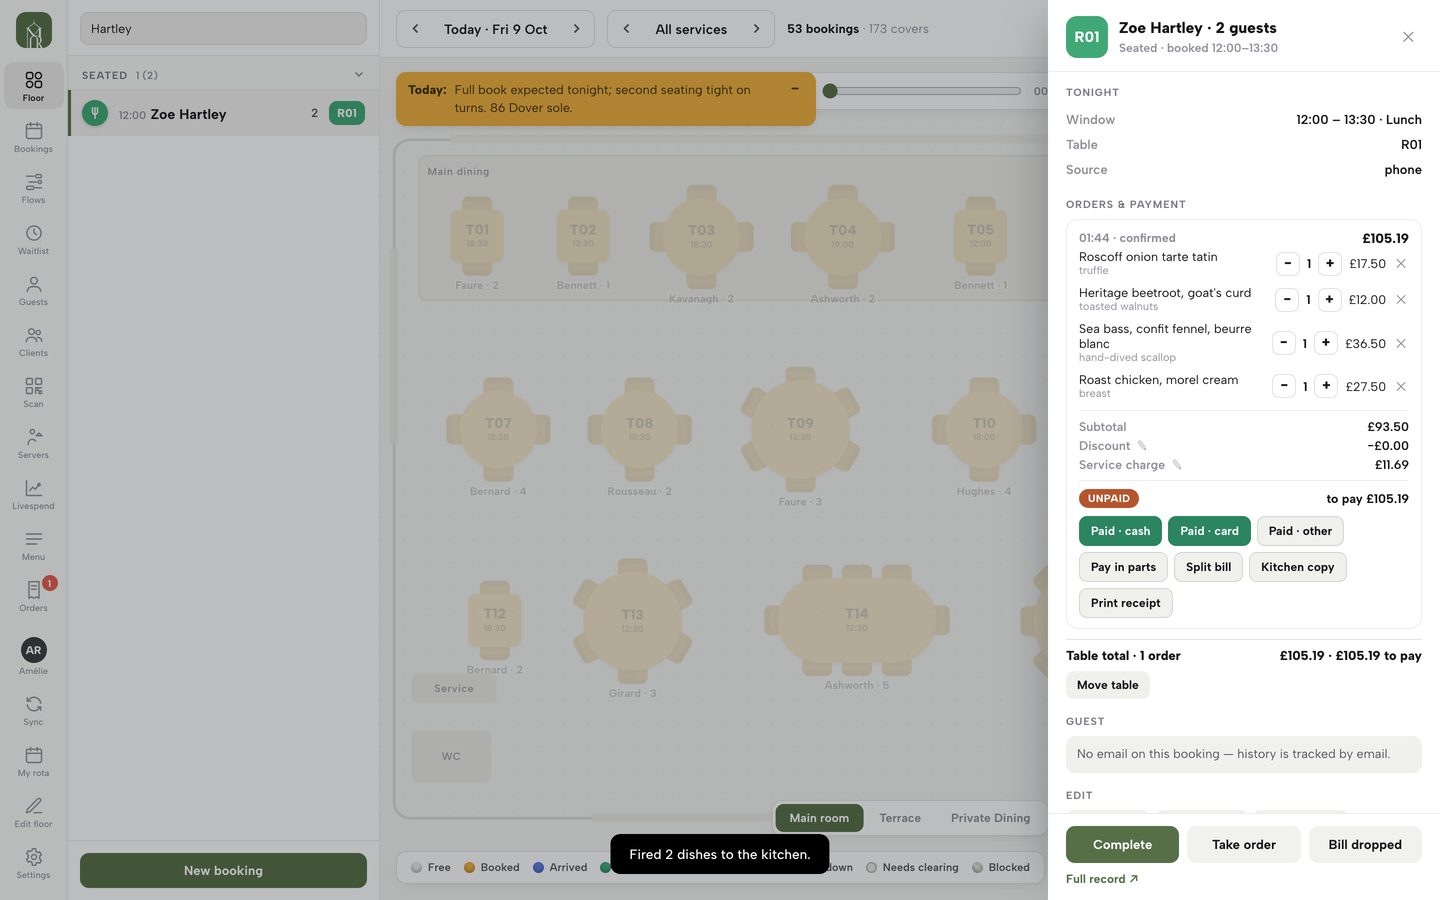The height and width of the screenshot is (900, 1440).
Task: Collapse the Today notice banner
Action: pos(795,89)
